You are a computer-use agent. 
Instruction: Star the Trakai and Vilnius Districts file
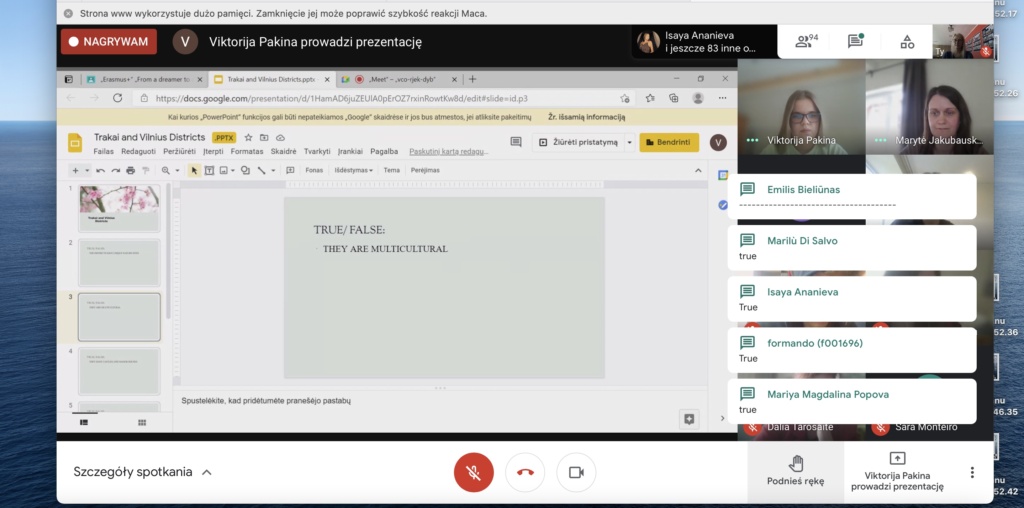click(x=249, y=137)
